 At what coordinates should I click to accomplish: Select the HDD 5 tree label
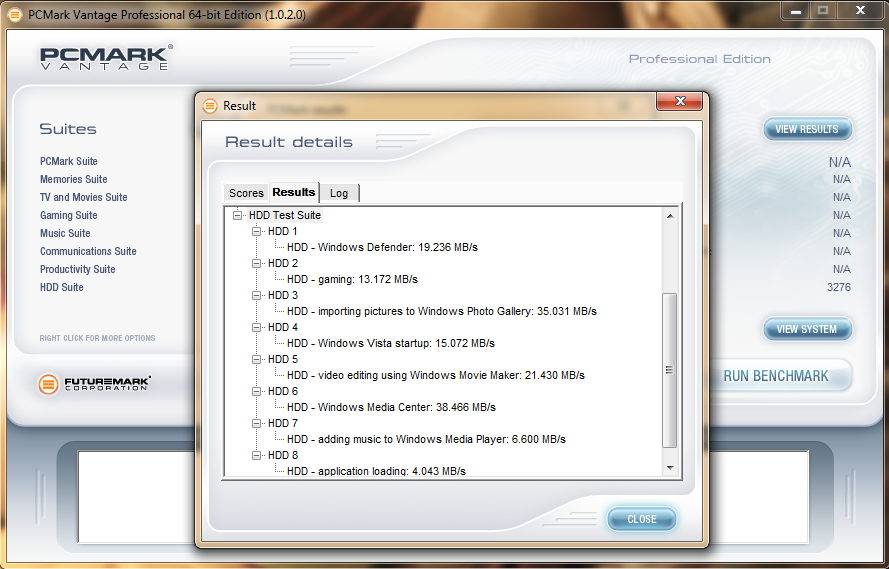click(282, 359)
